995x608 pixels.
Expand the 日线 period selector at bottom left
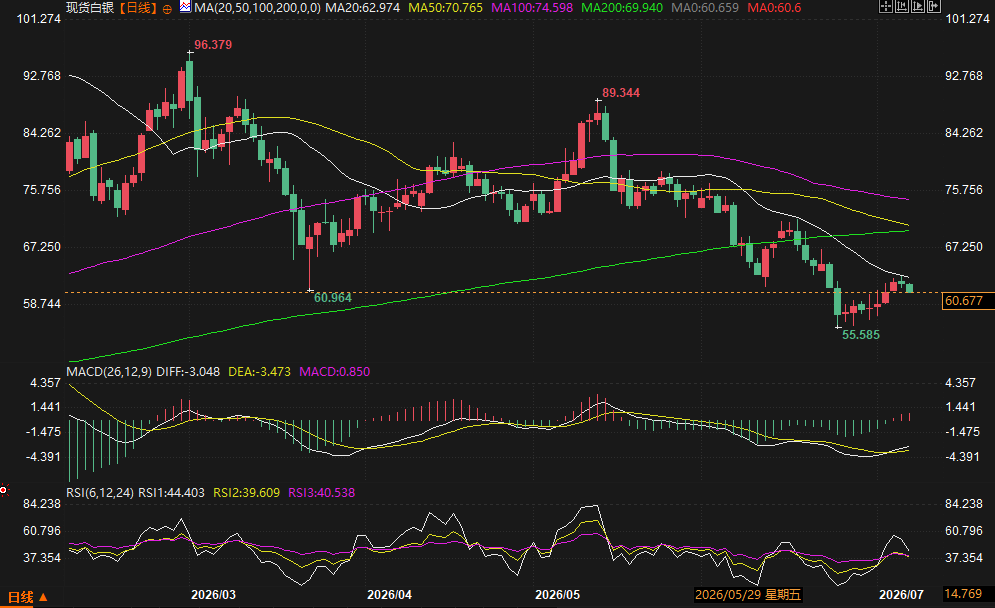pos(27,597)
